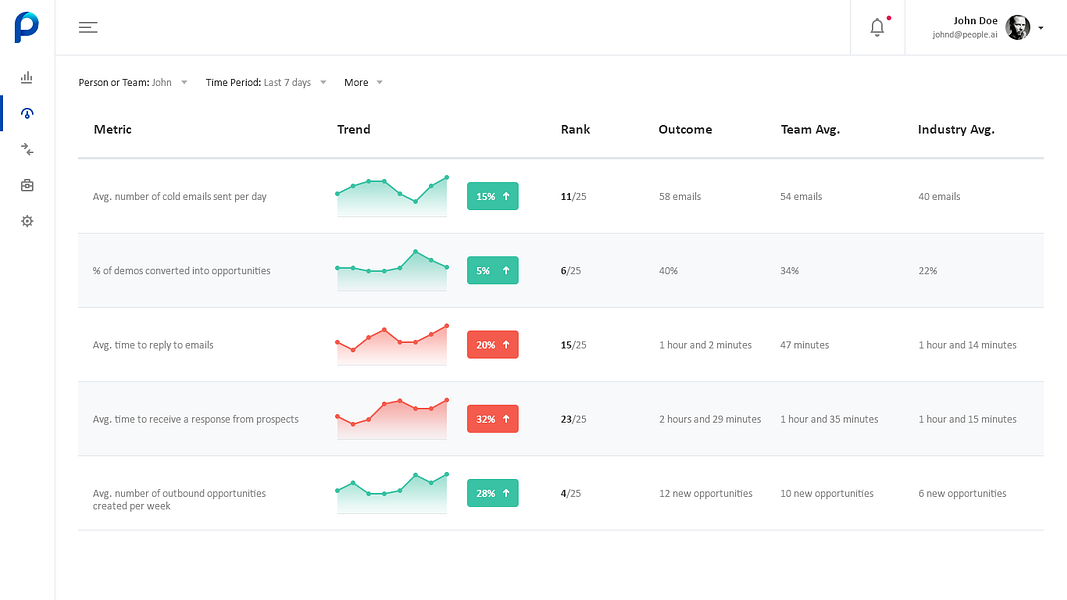The image size is (1067, 600).
Task: Select the gauge dashboard sidebar icon
Action: 27,113
